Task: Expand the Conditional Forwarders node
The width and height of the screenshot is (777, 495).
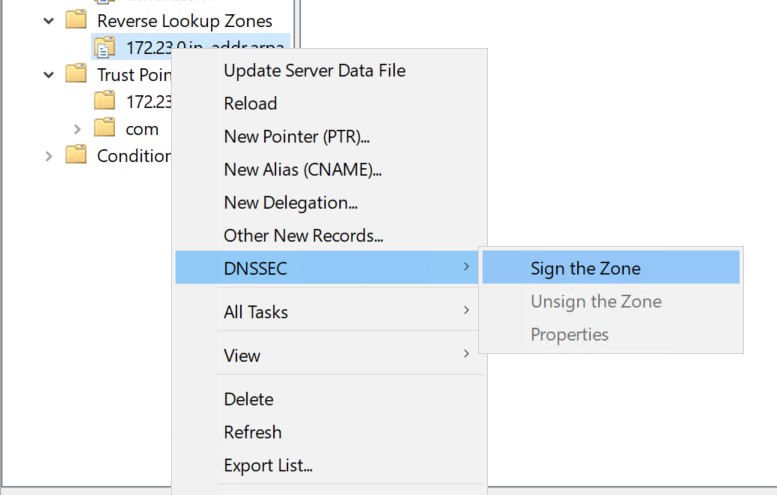Action: click(x=49, y=156)
